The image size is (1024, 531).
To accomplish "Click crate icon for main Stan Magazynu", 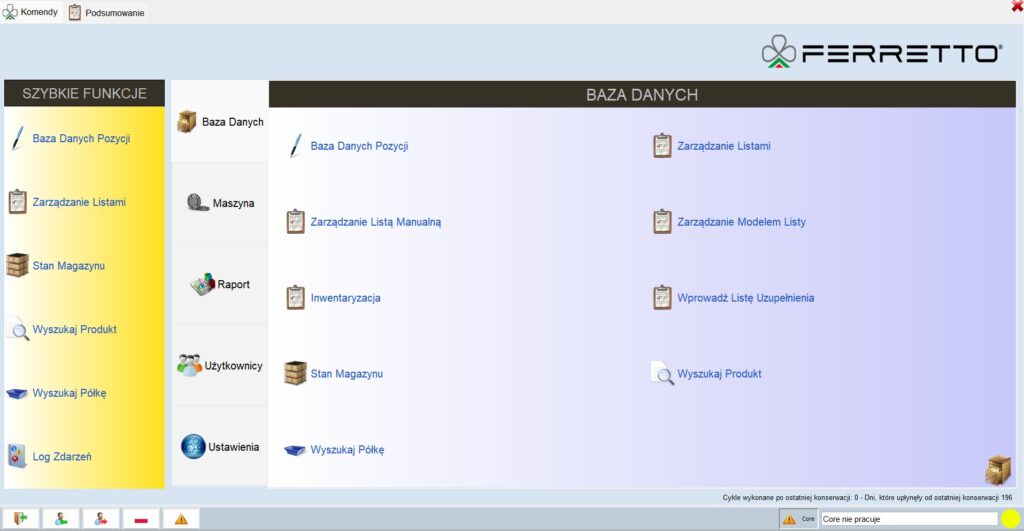I will [295, 373].
